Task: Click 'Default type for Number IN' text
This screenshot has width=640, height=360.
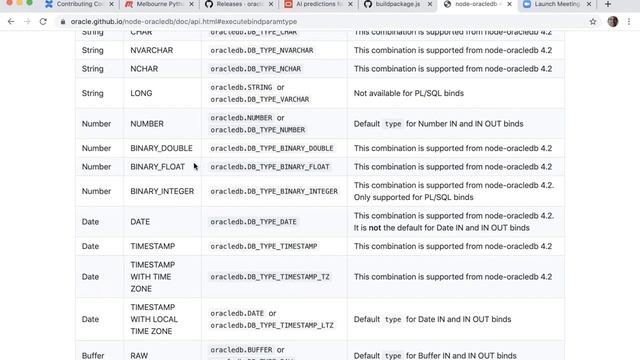Action: [x=438, y=124]
